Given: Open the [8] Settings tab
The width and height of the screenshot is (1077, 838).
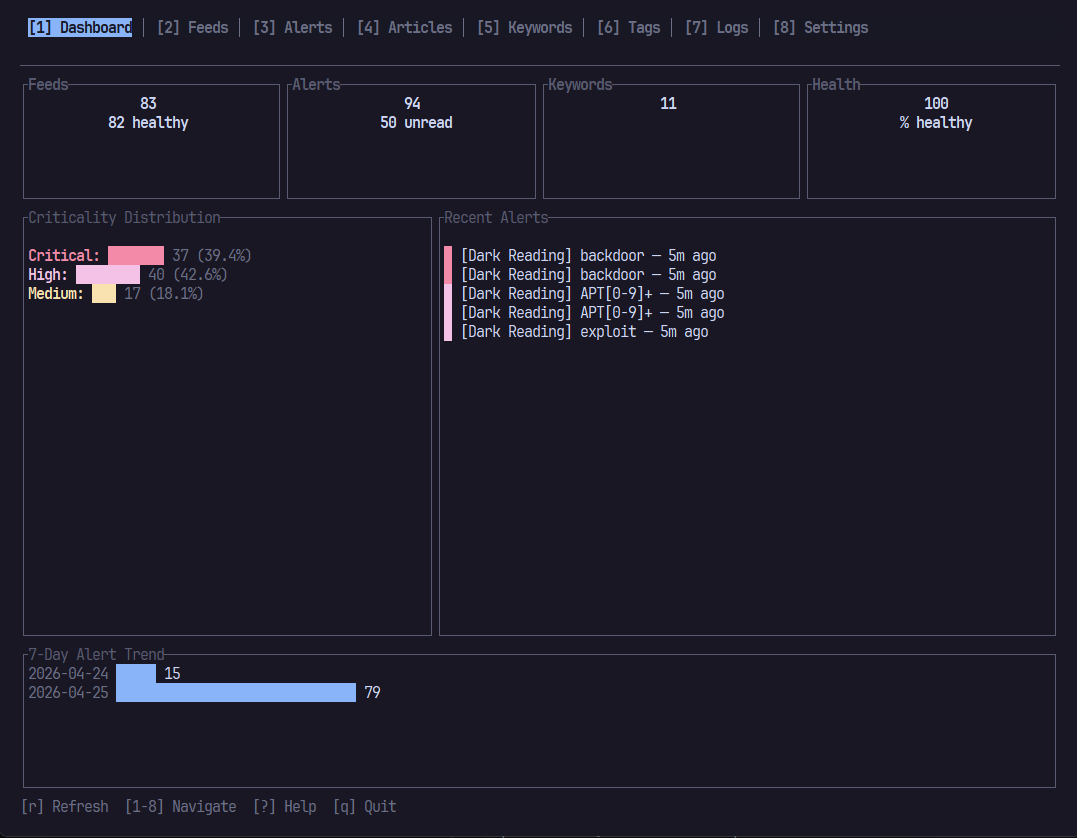Looking at the screenshot, I should click(820, 27).
